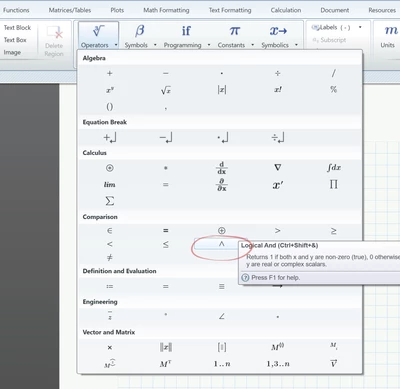Image resolution: width=400 pixels, height=389 pixels.
Task: Click the Subscript button
Action: point(329,40)
